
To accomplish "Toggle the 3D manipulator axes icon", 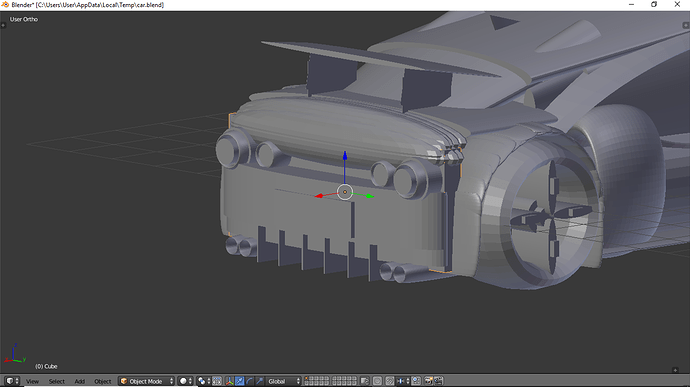I will (x=229, y=381).
